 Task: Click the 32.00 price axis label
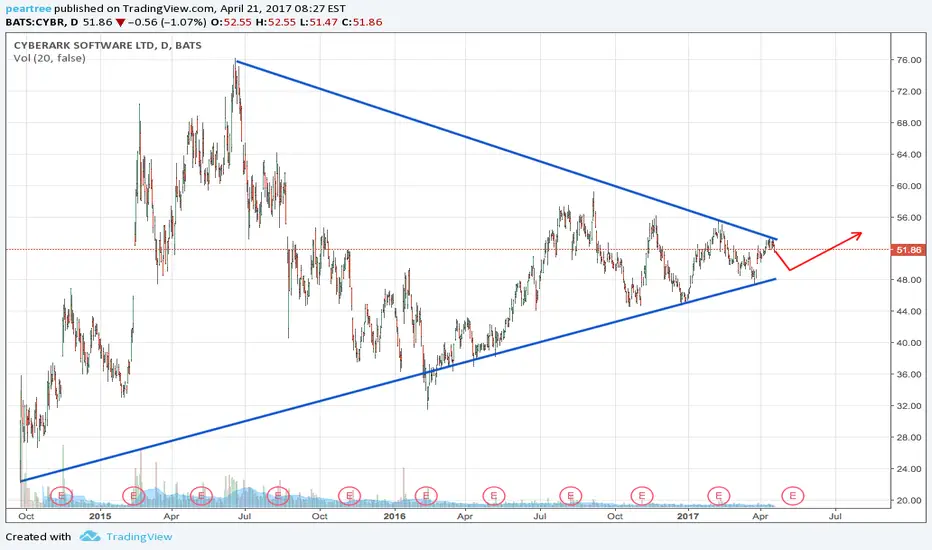click(x=909, y=406)
